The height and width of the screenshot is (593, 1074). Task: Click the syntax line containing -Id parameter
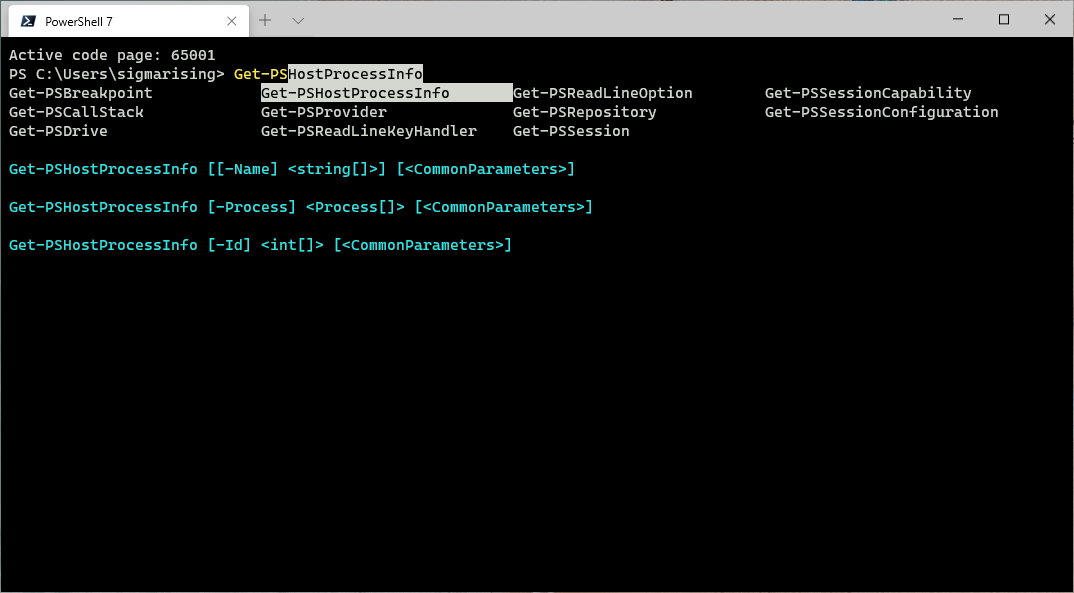click(260, 244)
